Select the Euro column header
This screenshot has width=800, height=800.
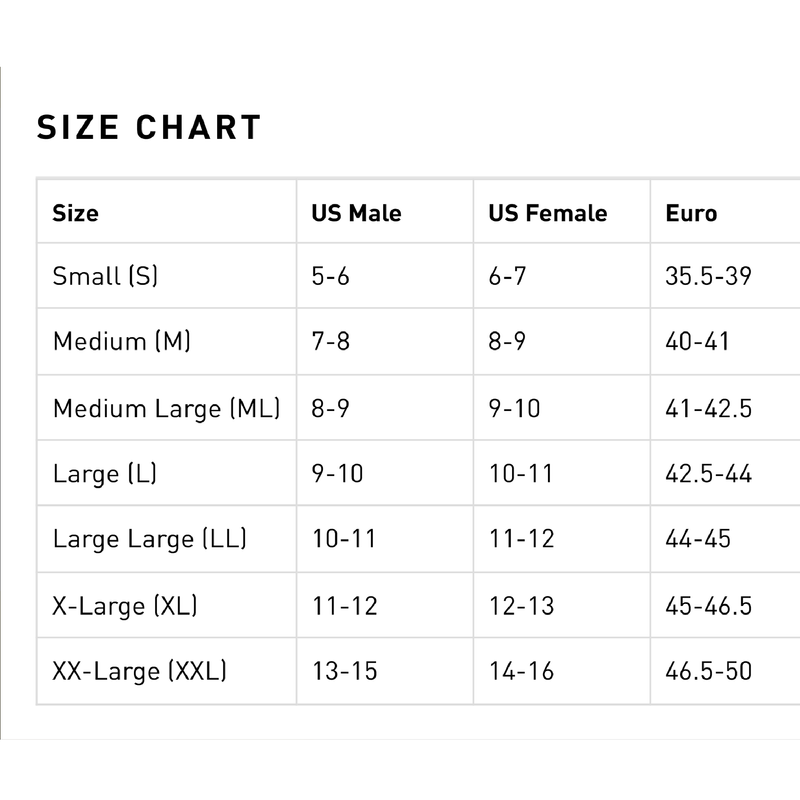point(691,213)
